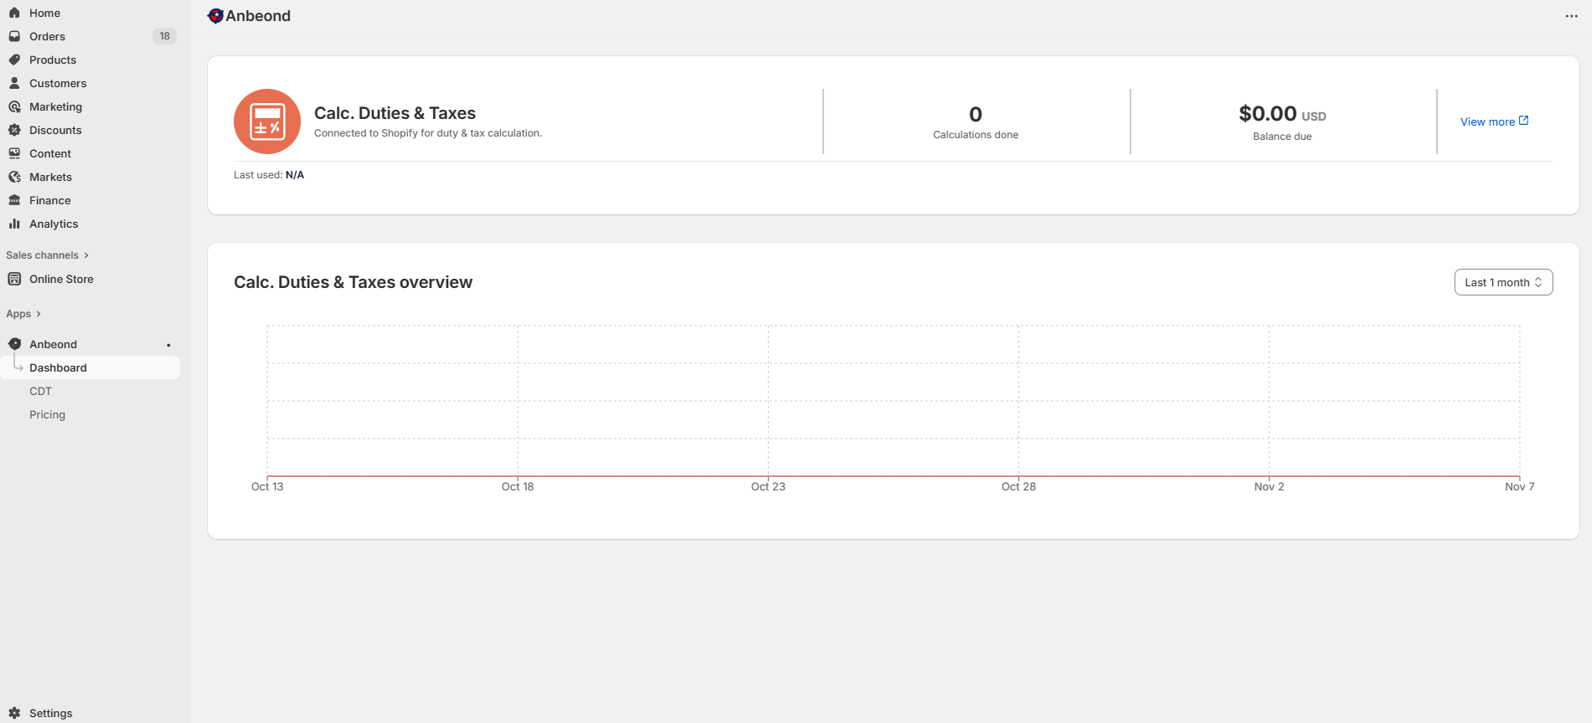Open the CDT submenu item
The height and width of the screenshot is (723, 1592).
click(40, 391)
